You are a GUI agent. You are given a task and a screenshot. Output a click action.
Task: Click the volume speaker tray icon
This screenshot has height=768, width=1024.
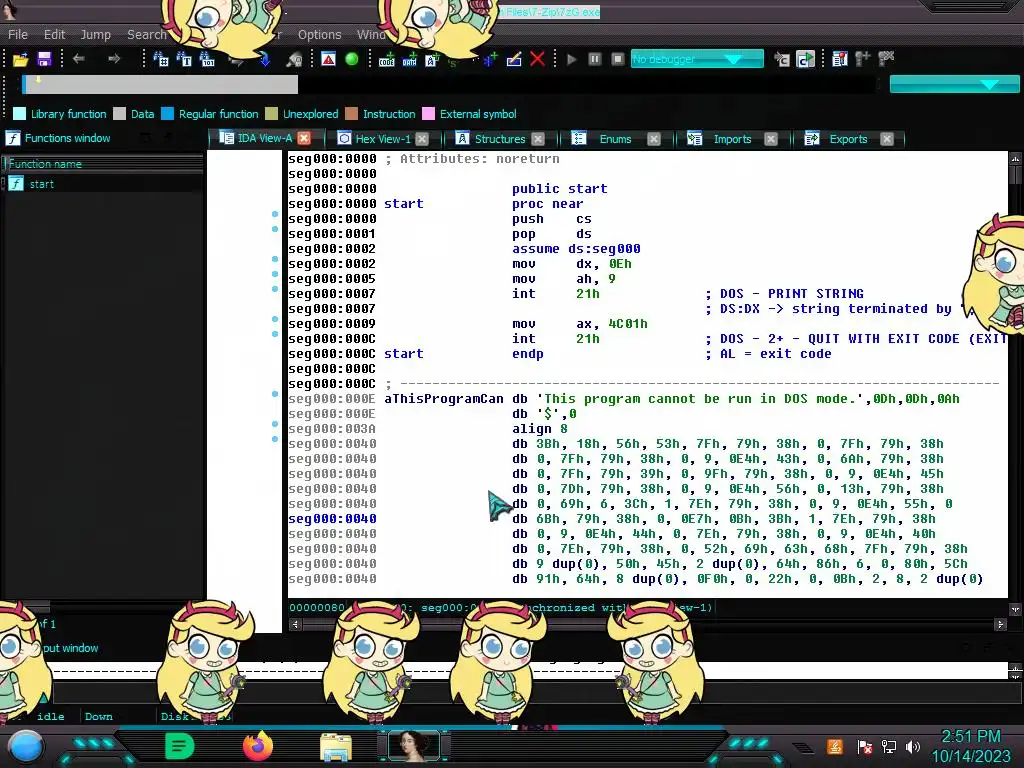tap(913, 746)
